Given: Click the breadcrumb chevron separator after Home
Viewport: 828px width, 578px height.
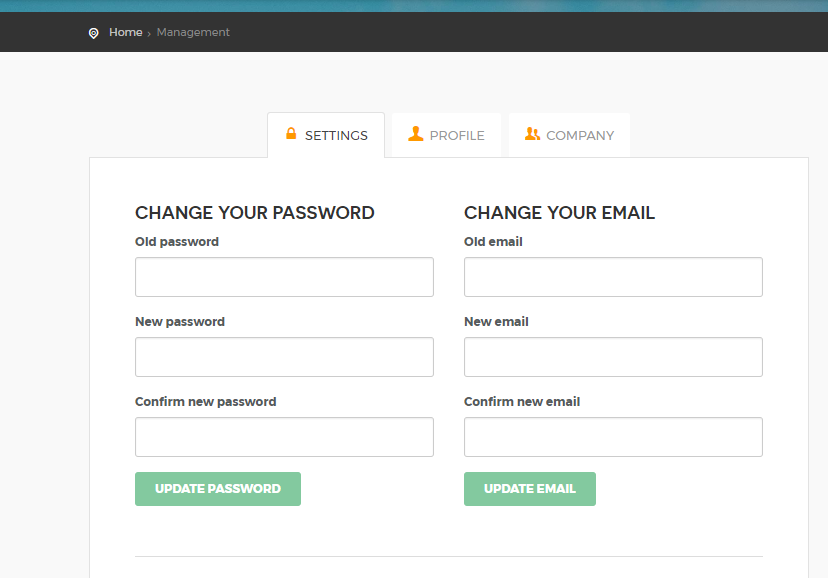Looking at the screenshot, I should pos(149,34).
